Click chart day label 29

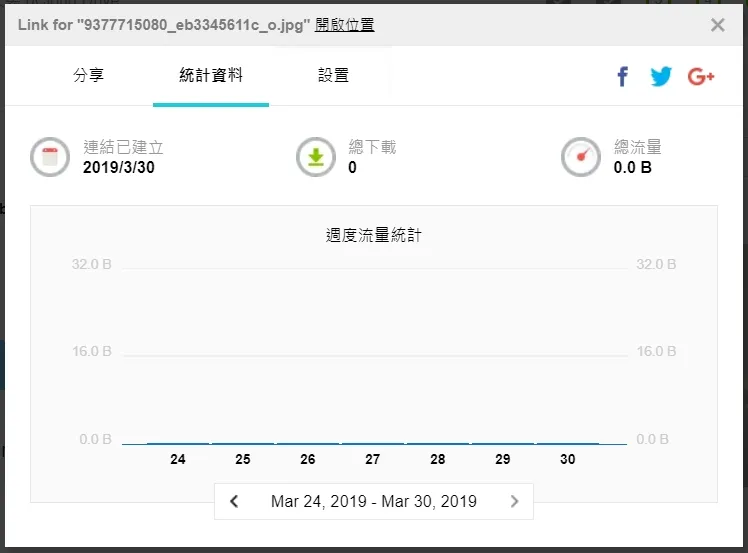(502, 459)
